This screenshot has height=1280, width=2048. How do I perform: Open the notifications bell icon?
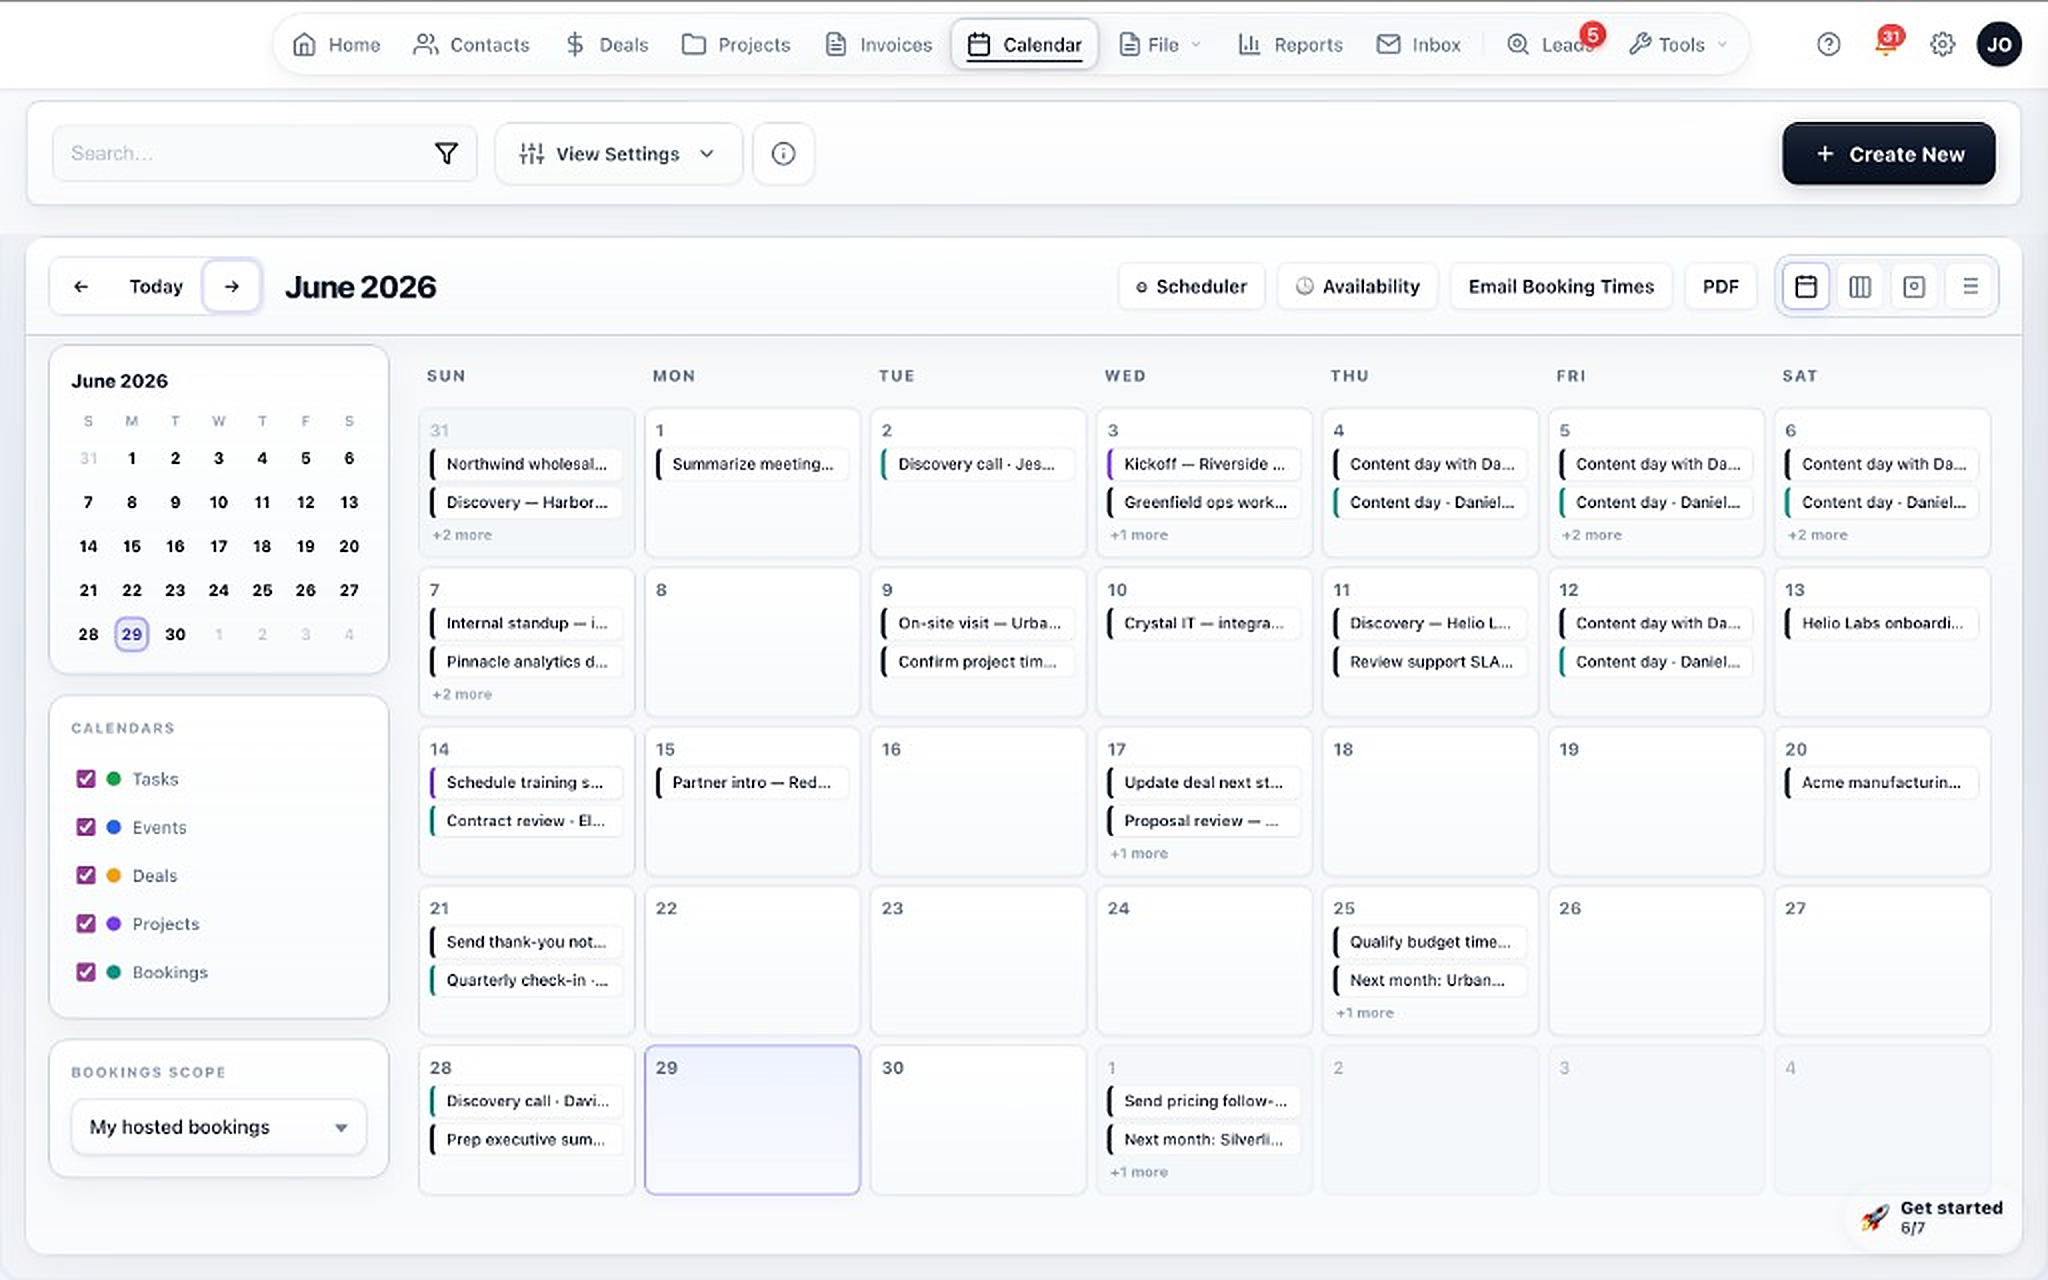click(1885, 44)
